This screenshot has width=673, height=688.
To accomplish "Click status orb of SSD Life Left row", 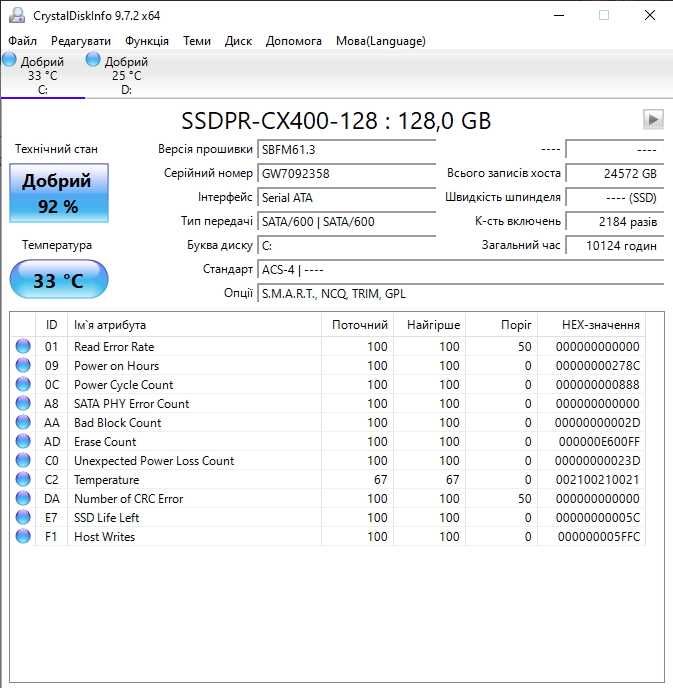I will click(x=23, y=517).
